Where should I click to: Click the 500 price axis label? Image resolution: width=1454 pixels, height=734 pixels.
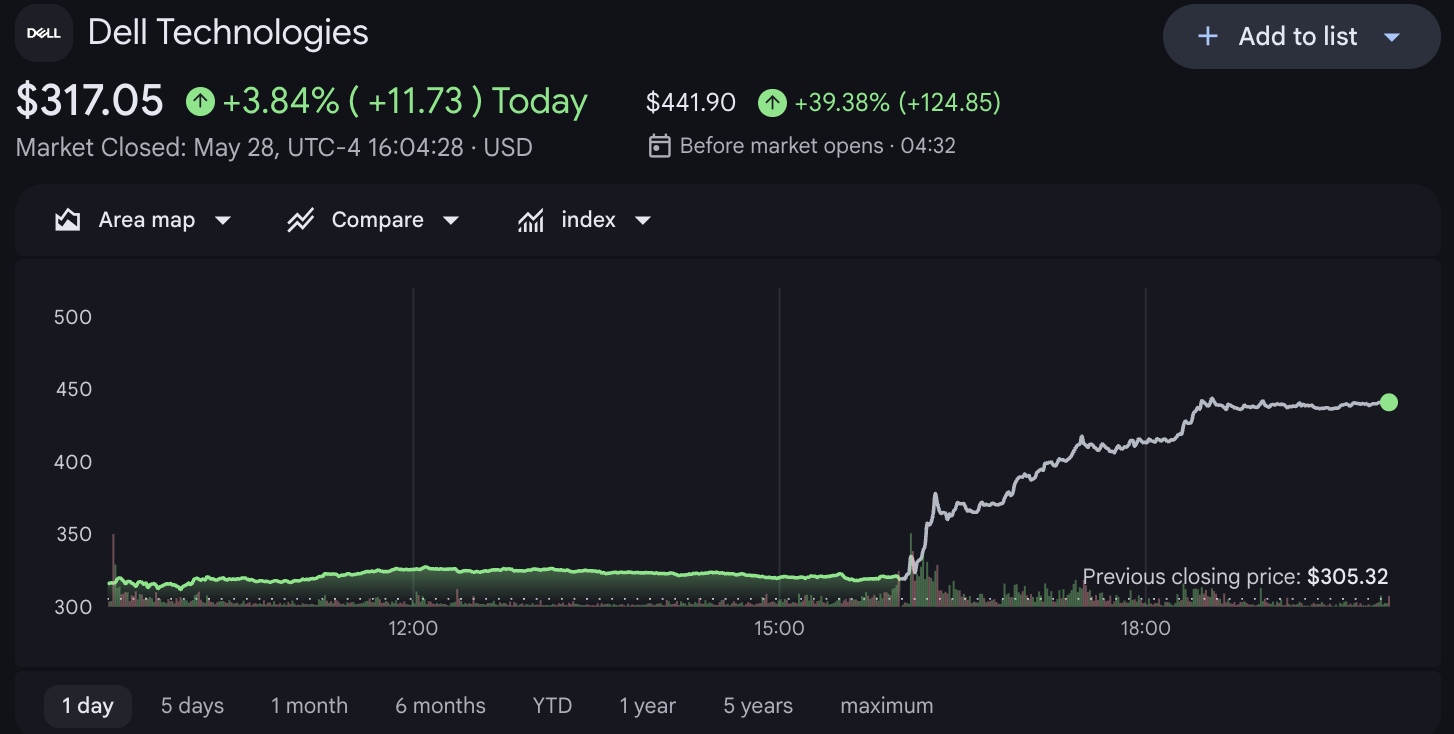point(72,317)
